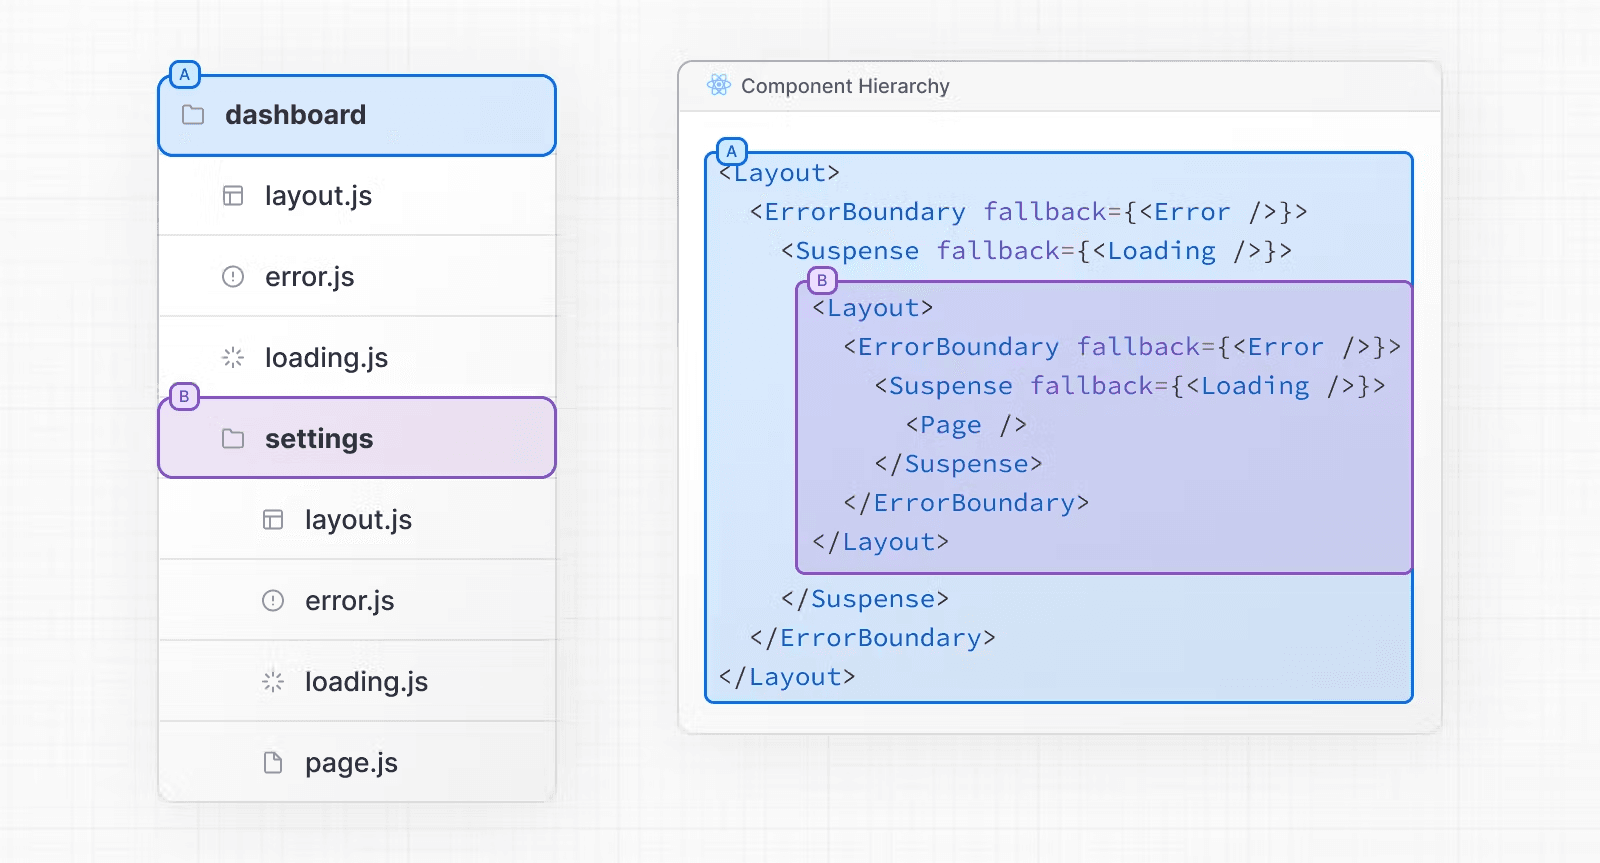Screen dimensions: 1600x863
Task: Select the settings folder row
Action: (356, 439)
